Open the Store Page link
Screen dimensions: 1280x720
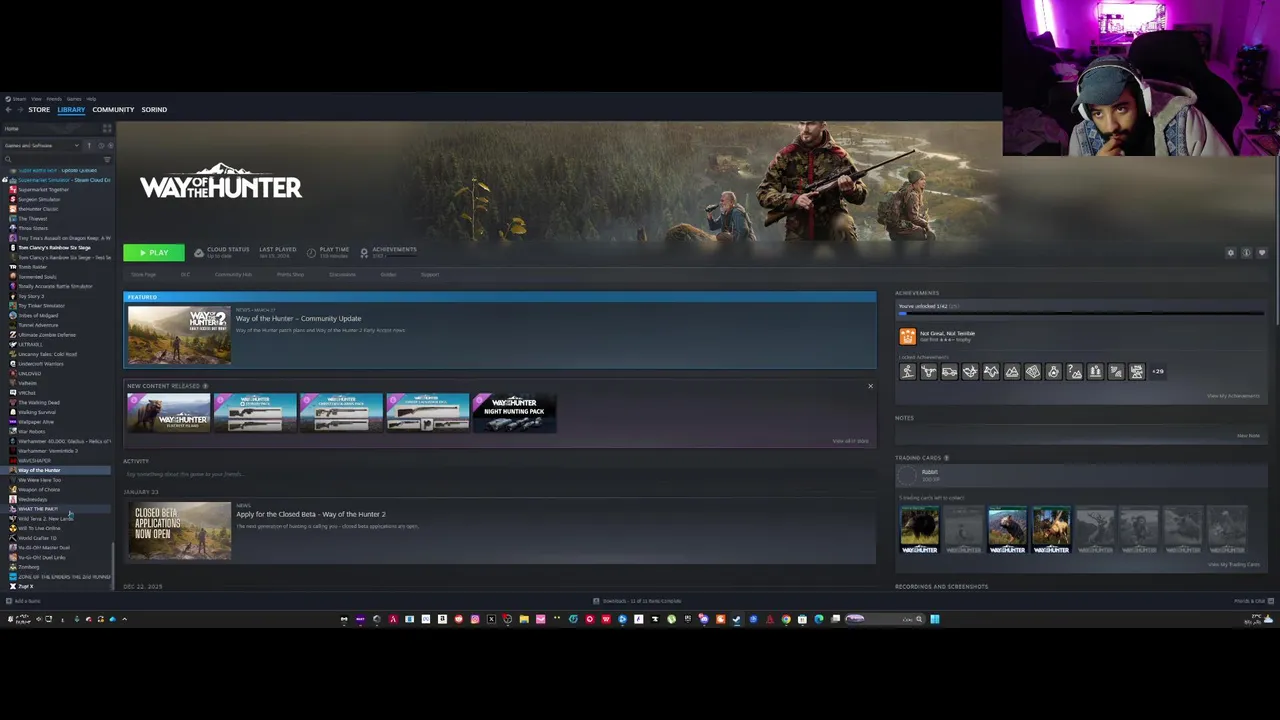click(x=143, y=274)
